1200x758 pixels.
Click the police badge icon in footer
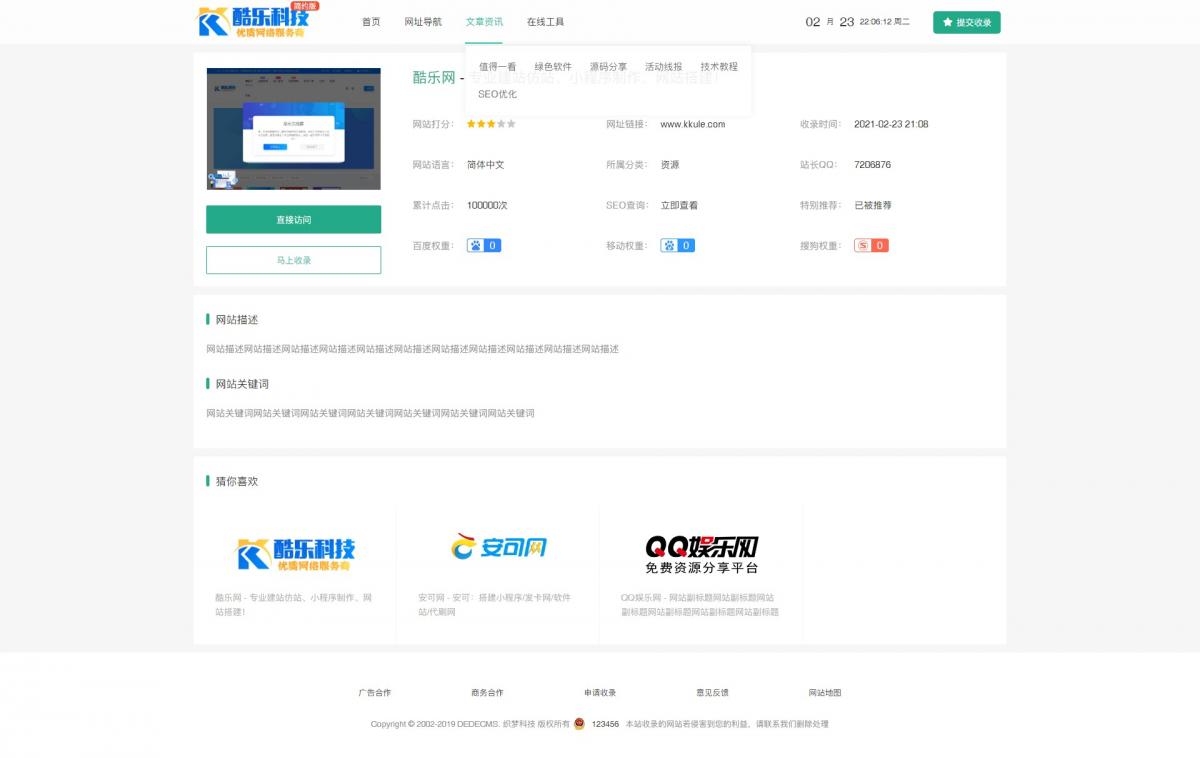click(x=579, y=724)
